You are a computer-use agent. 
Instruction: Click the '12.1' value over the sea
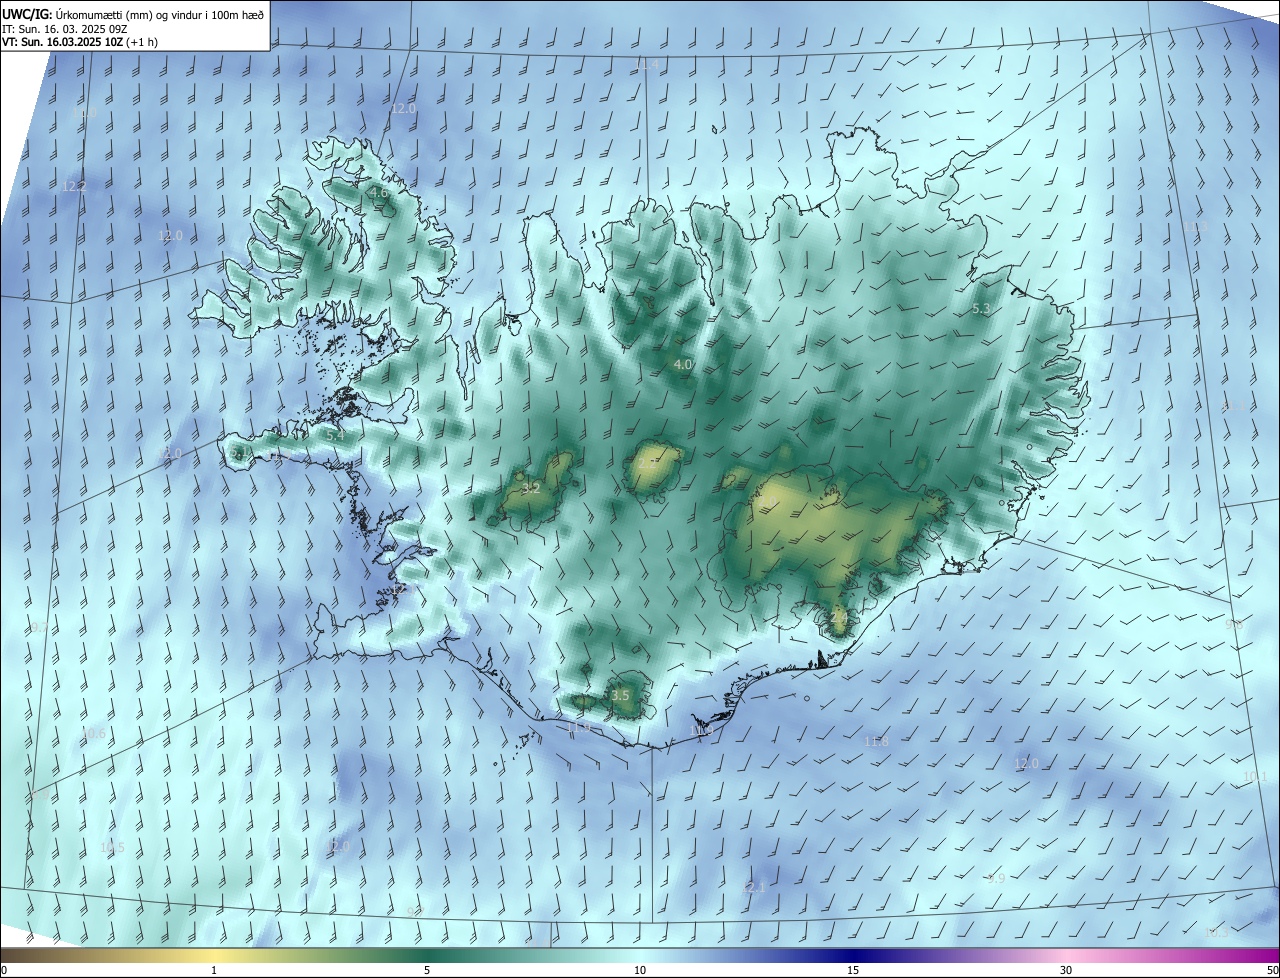coord(753,887)
